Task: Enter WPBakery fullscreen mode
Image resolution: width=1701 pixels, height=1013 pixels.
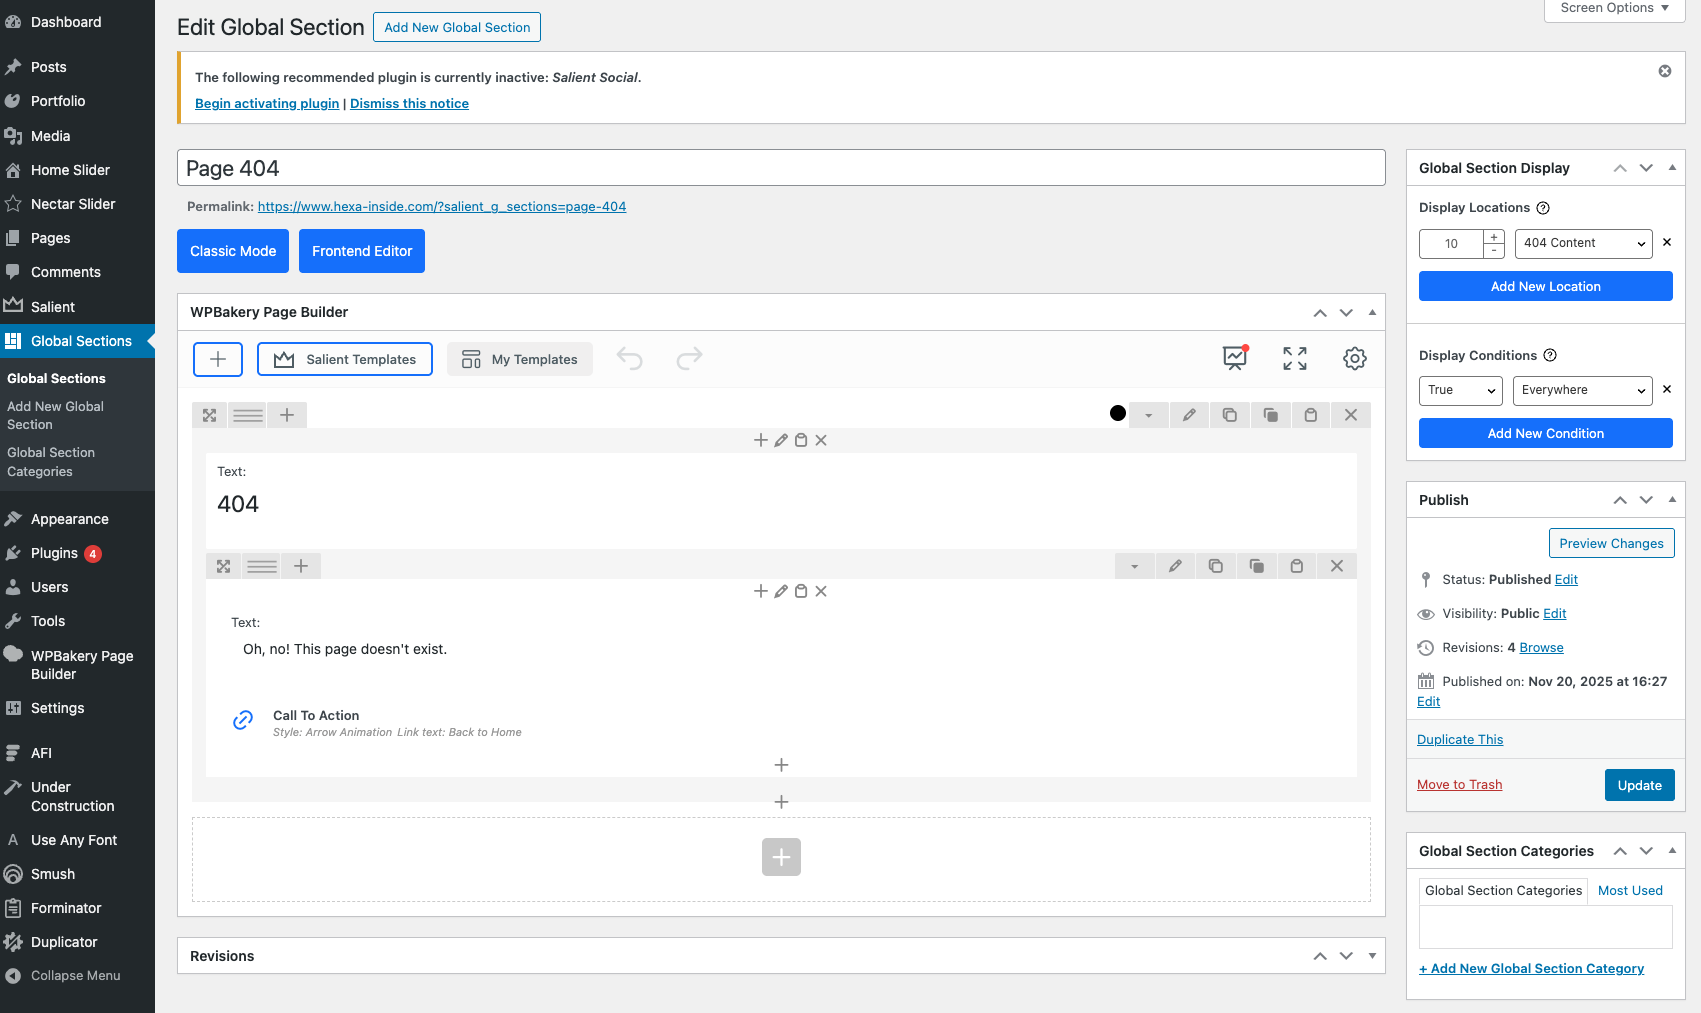Action: coord(1295,359)
